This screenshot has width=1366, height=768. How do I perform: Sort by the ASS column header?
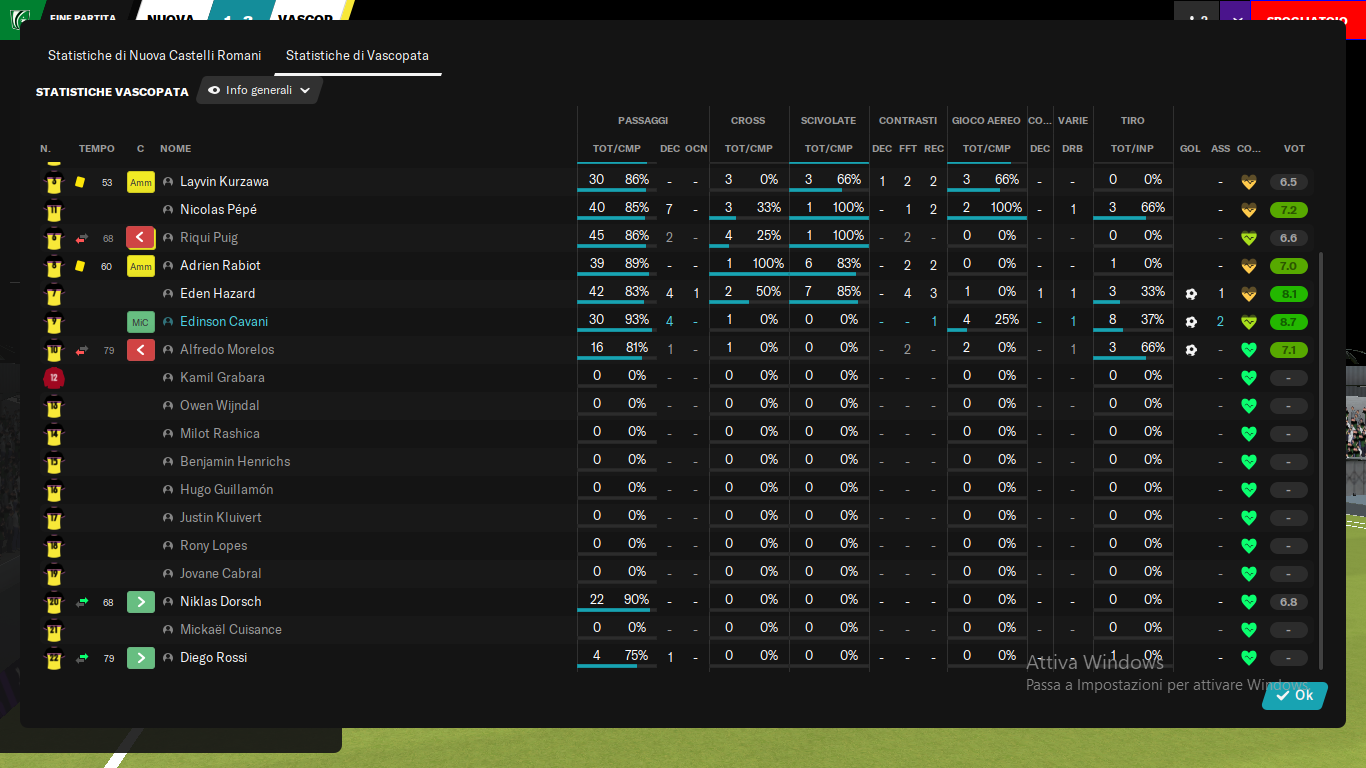tap(1221, 149)
